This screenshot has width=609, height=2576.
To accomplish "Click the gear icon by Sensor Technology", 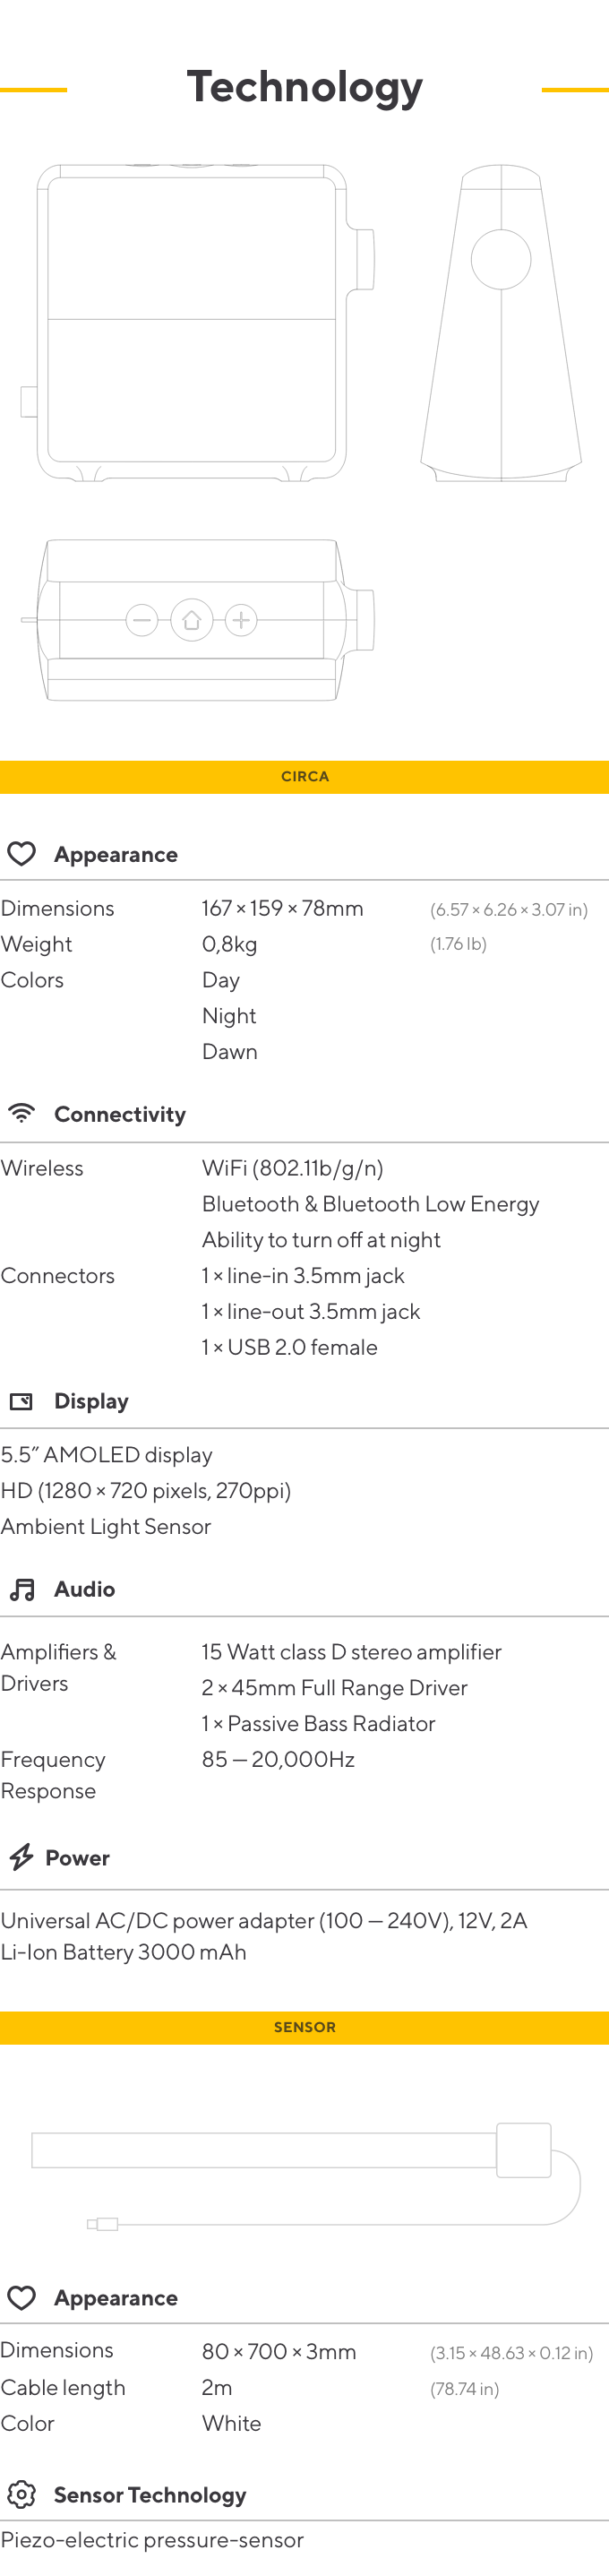I will (21, 2494).
